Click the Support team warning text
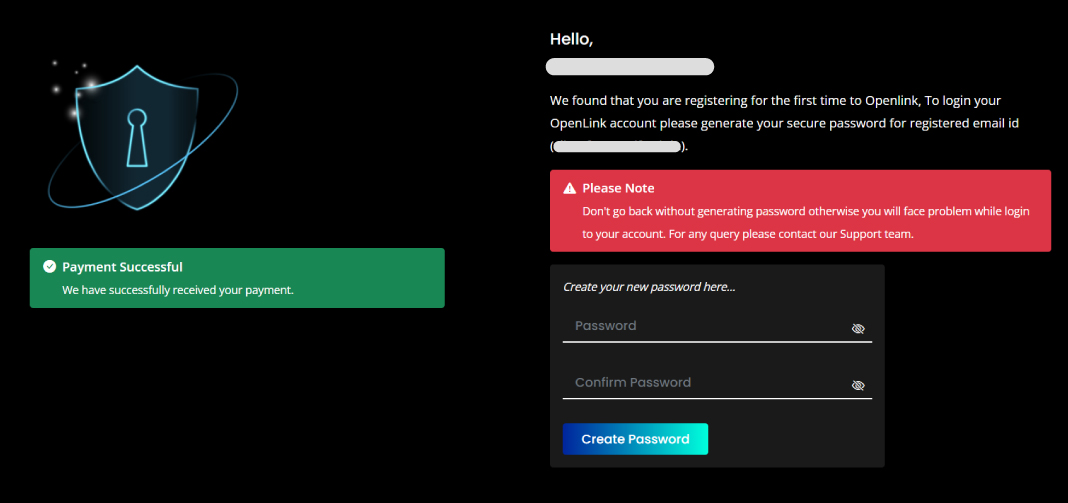The image size is (1068, 503). tap(805, 222)
